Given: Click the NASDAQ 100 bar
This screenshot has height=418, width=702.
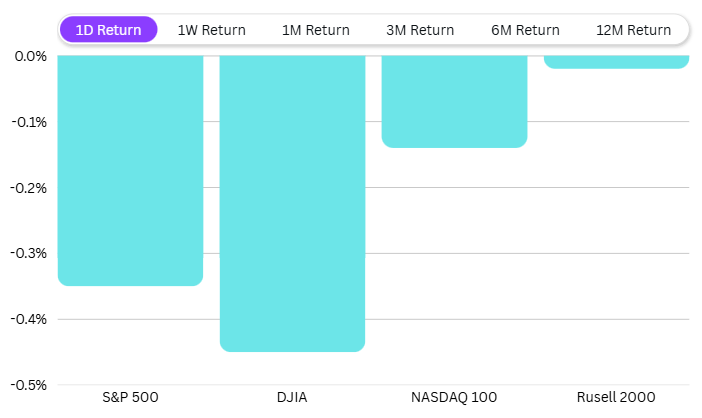Looking at the screenshot, I should coord(454,101).
